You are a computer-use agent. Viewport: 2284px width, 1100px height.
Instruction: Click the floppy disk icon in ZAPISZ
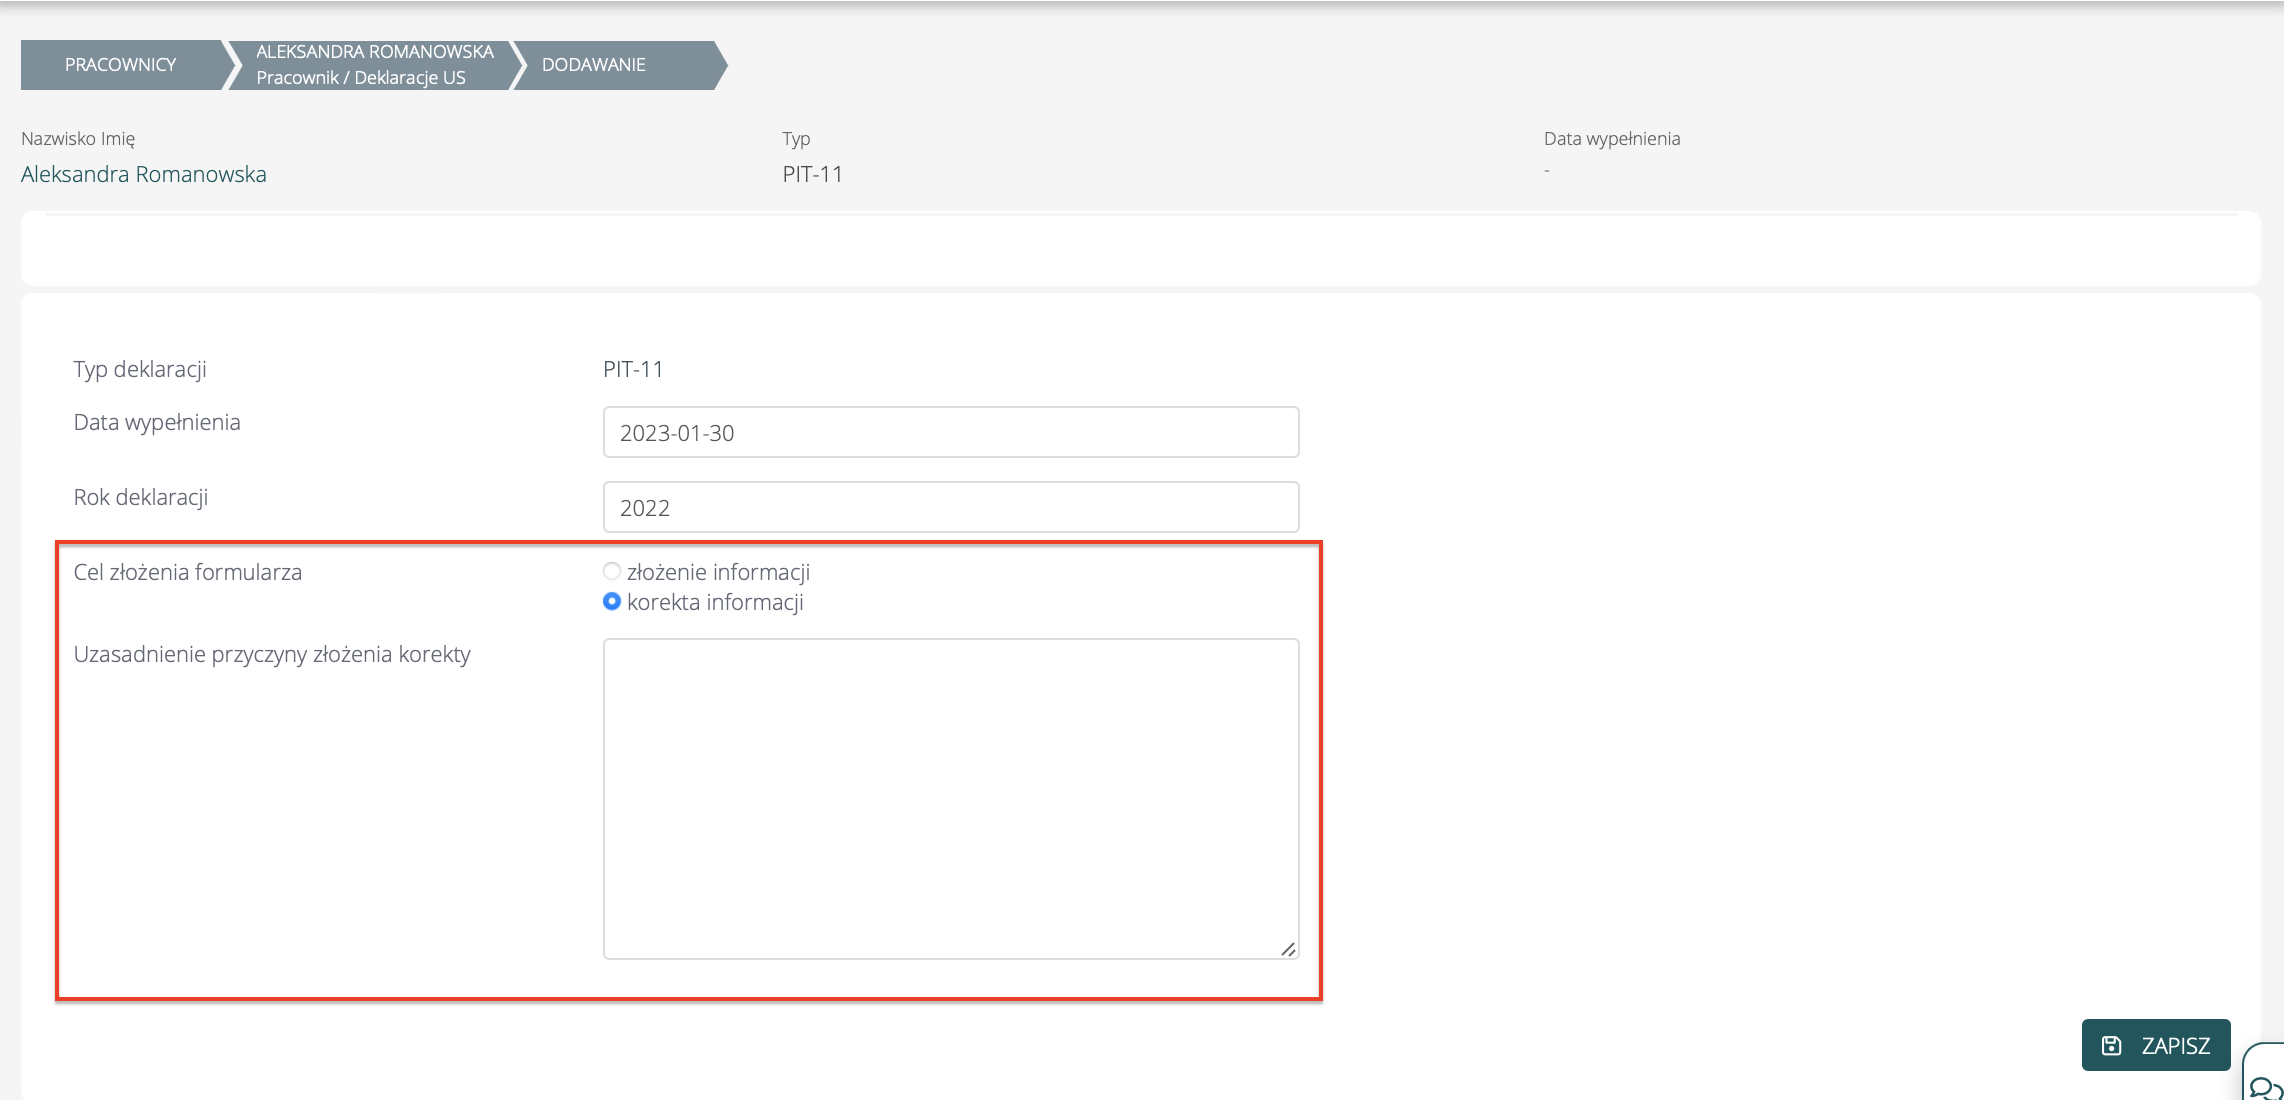point(2111,1045)
